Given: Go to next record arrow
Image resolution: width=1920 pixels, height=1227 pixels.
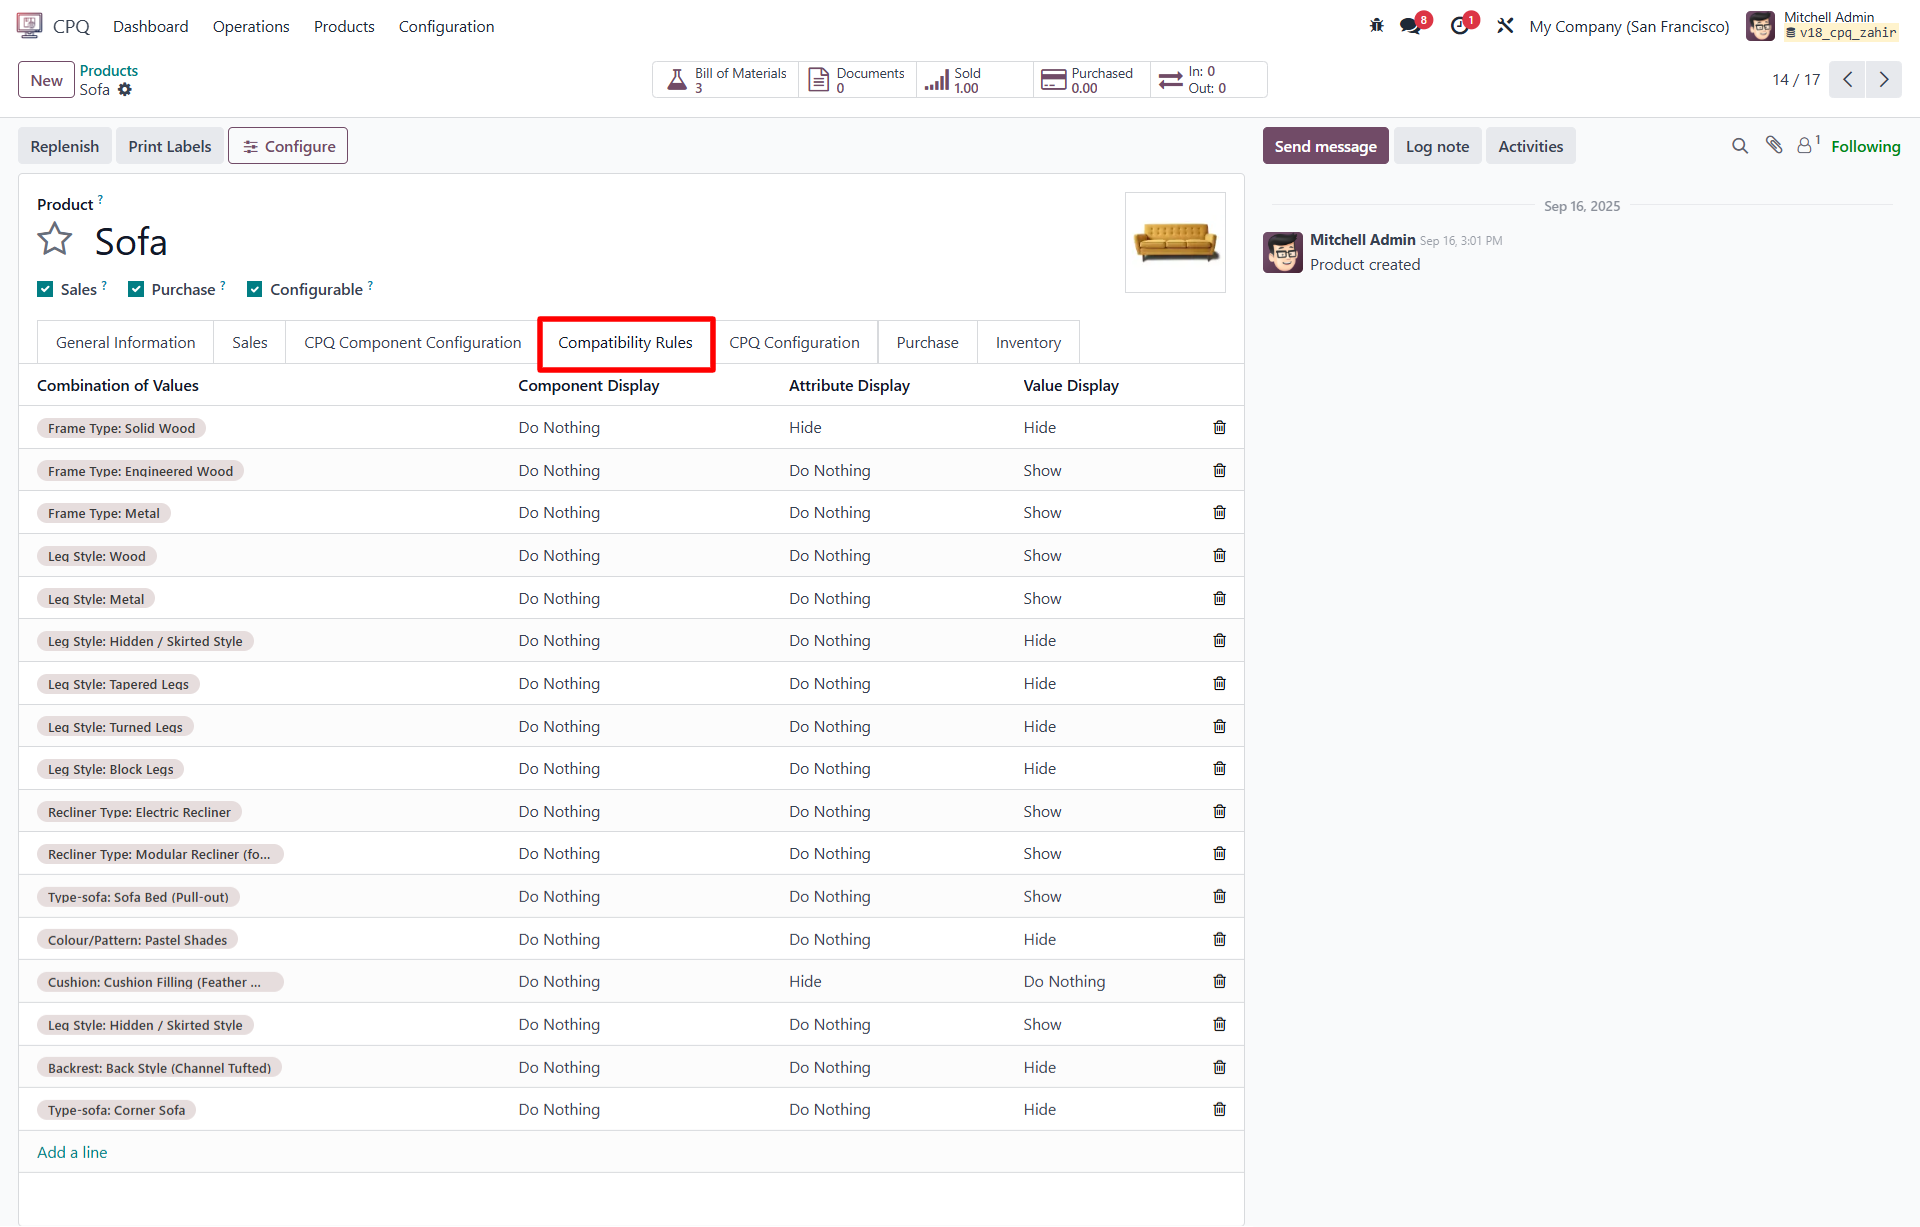Looking at the screenshot, I should pos(1884,80).
